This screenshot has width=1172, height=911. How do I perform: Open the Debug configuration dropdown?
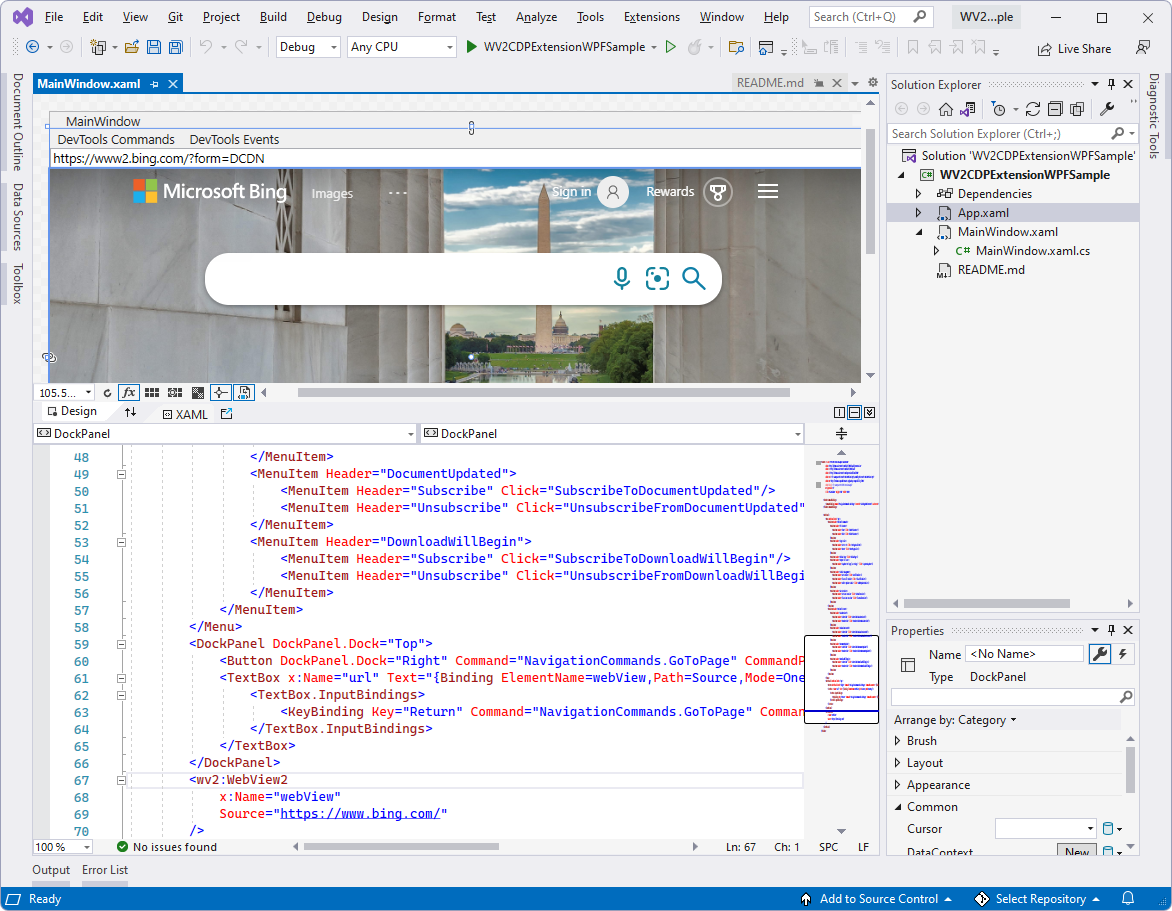pos(307,47)
